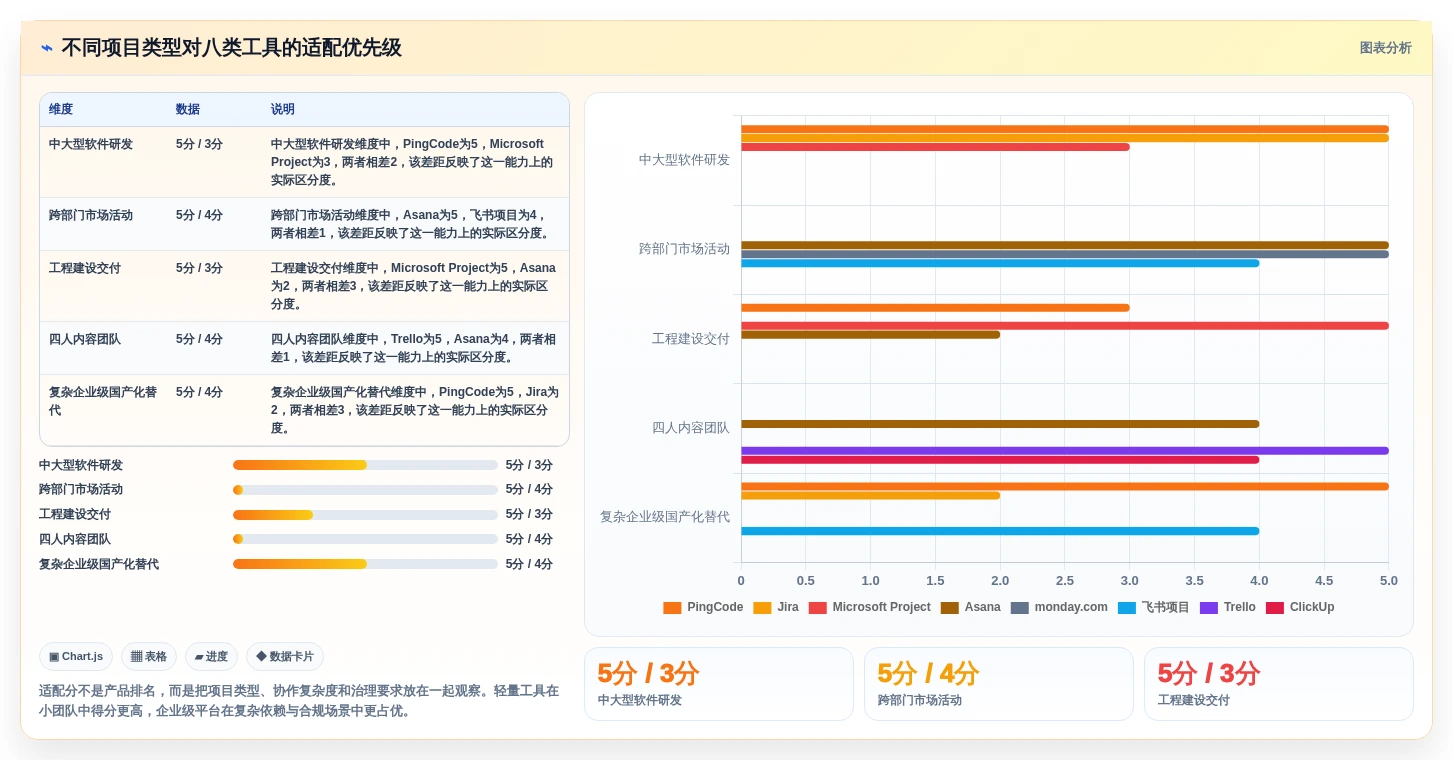Open the 工程建设交付 5分 / 3分 data card
Screen dimensions: 1453x760
1278,684
